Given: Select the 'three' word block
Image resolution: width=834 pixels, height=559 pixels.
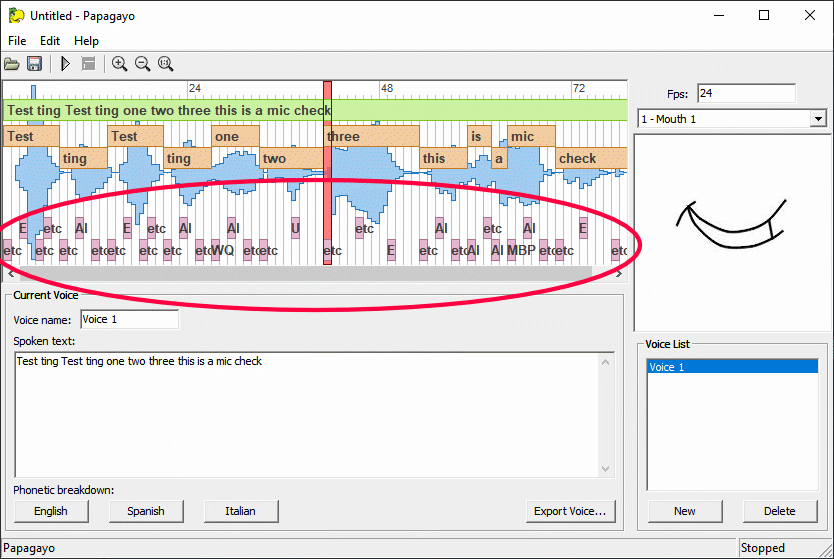Looking at the screenshot, I should click(371, 136).
